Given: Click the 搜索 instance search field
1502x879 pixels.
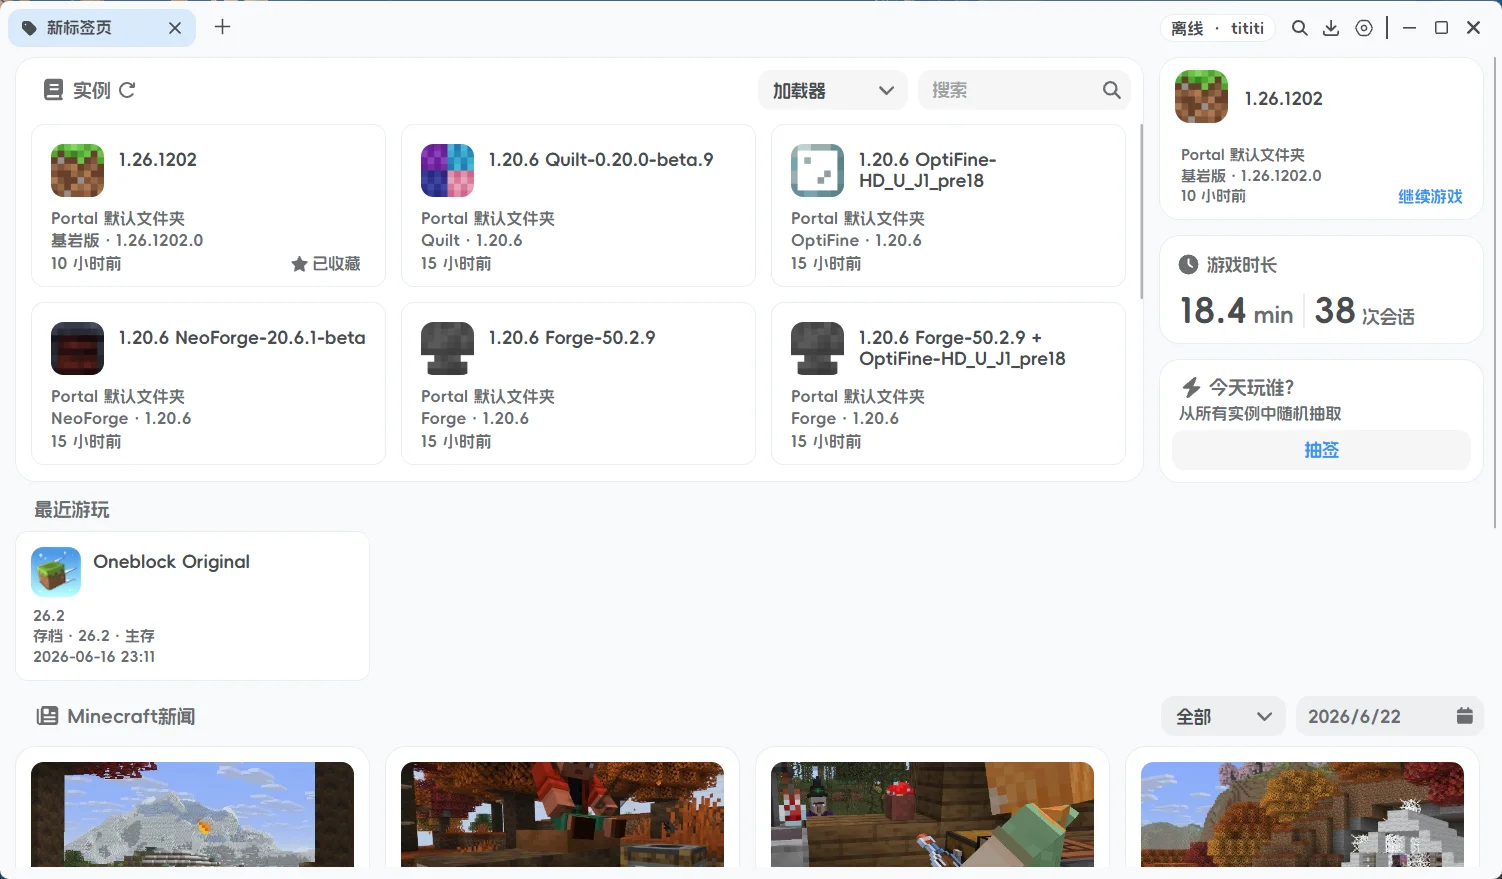Looking at the screenshot, I should [x=1024, y=90].
